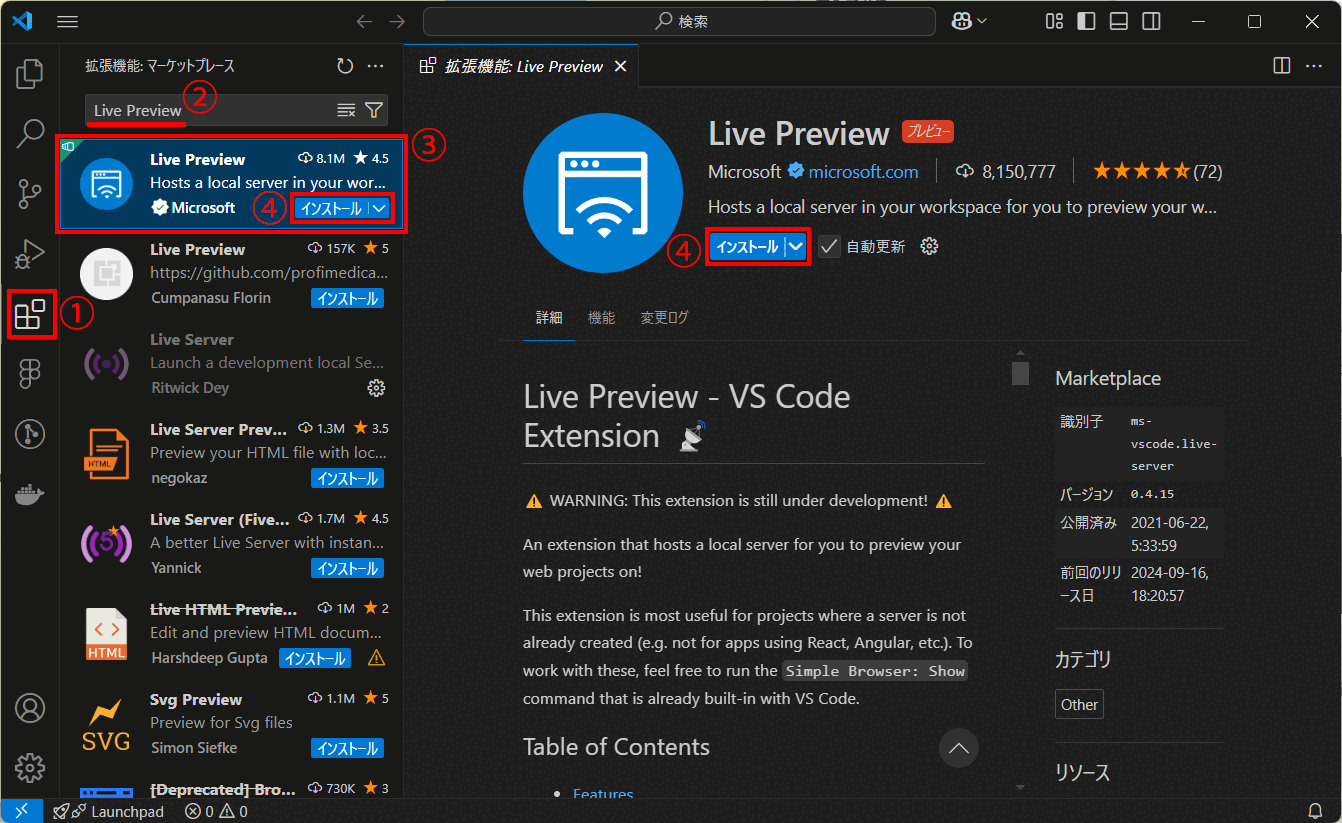The height and width of the screenshot is (823, 1342).
Task: Click the Other category tag
Action: tap(1079, 704)
